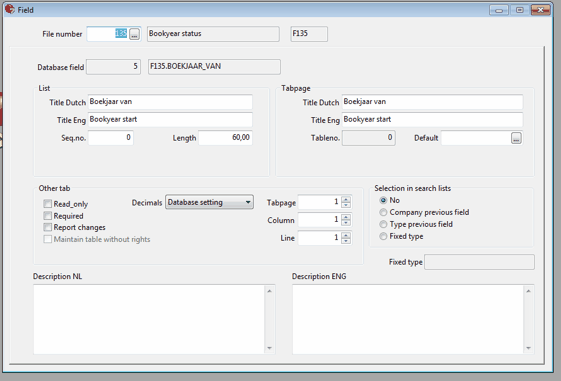Minimize the Field window
Screen dimensions: 561x381
tap(499, 10)
